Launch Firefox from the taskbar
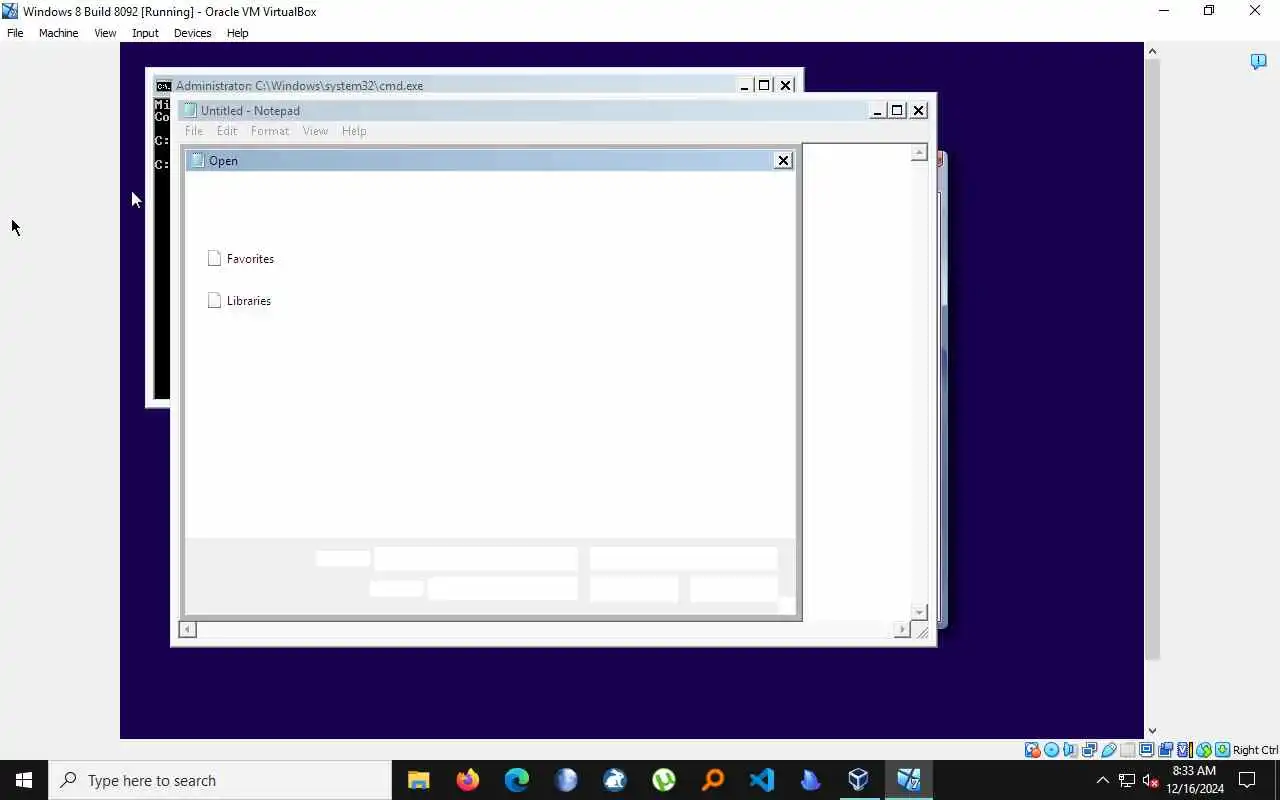1280x800 pixels. 467,780
